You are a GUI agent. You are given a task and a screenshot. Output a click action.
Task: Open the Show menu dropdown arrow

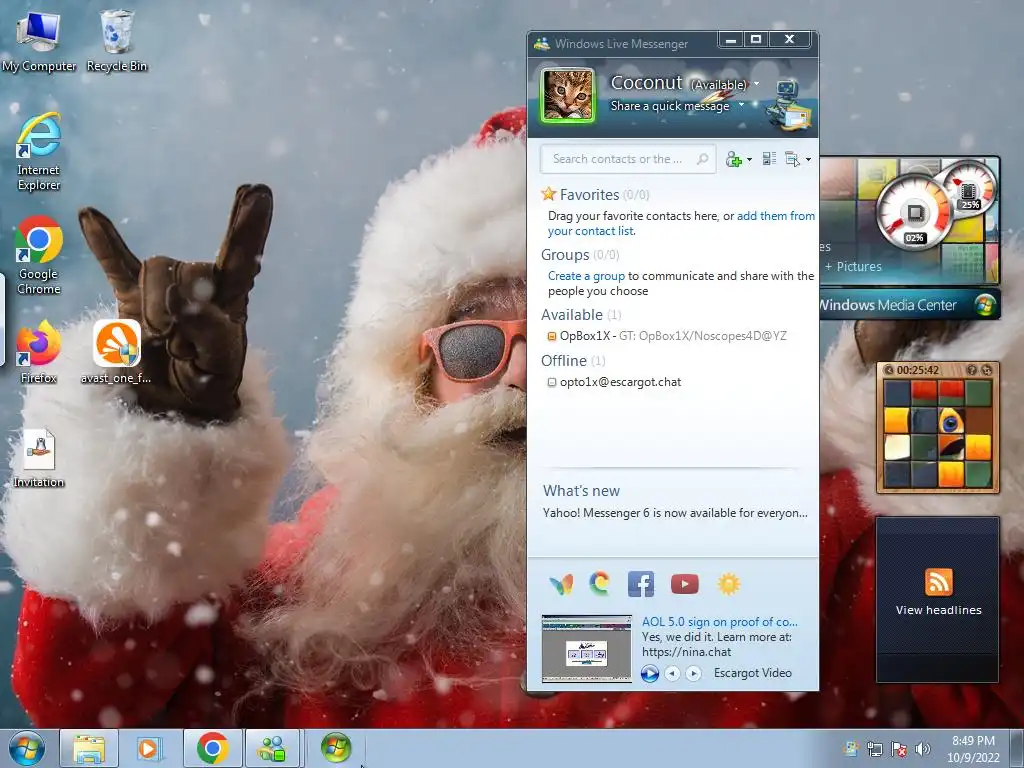click(808, 159)
